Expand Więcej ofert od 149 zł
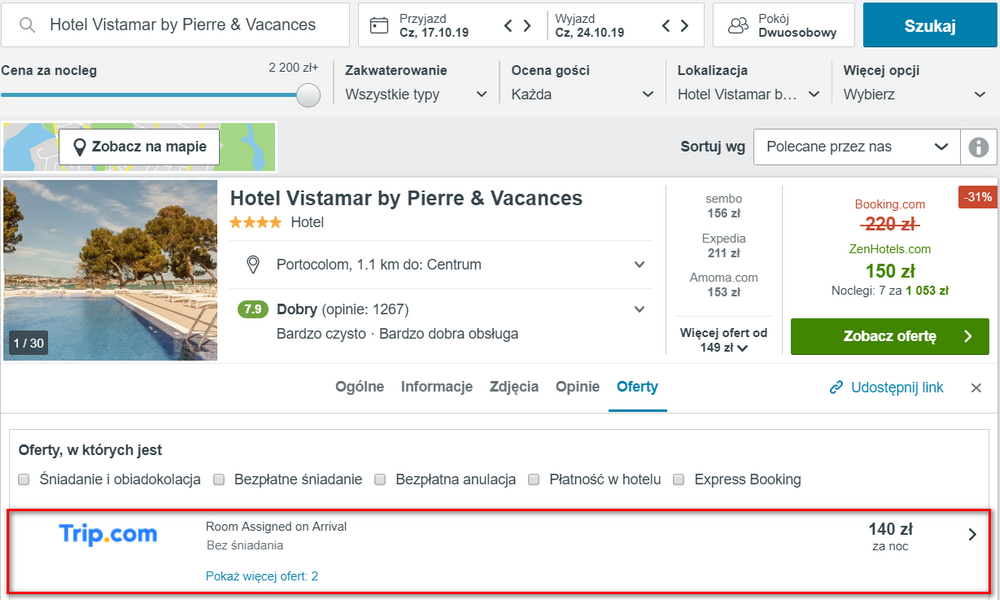Screen dimensions: 1000x600 point(725,341)
